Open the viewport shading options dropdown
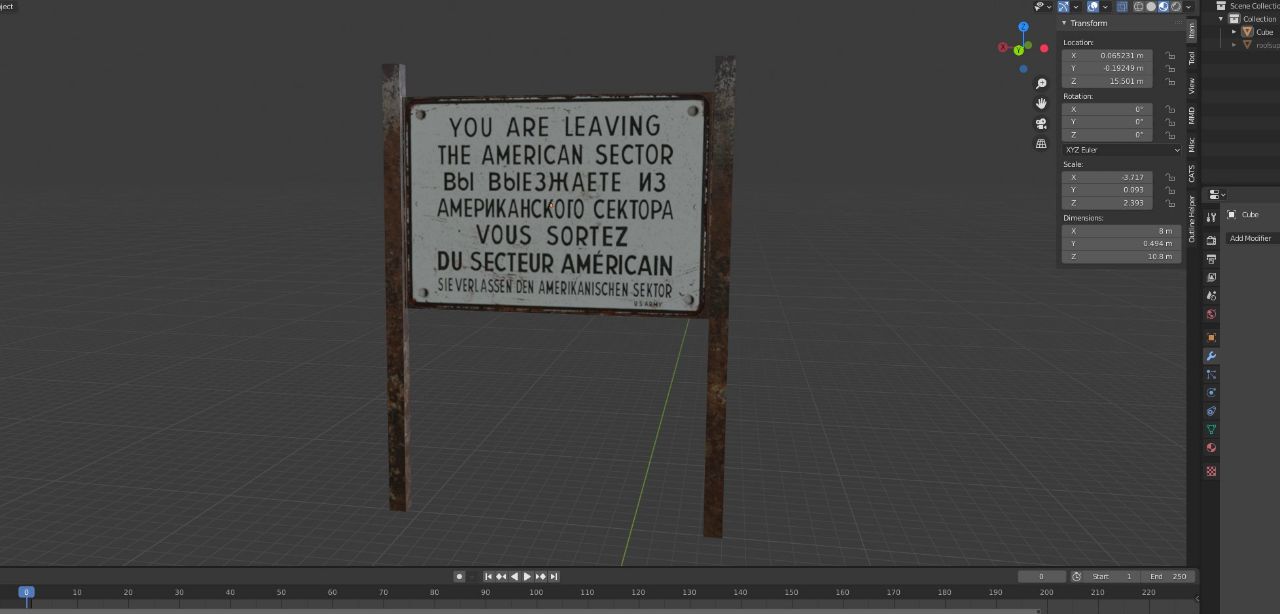 pyautogui.click(x=1188, y=6)
